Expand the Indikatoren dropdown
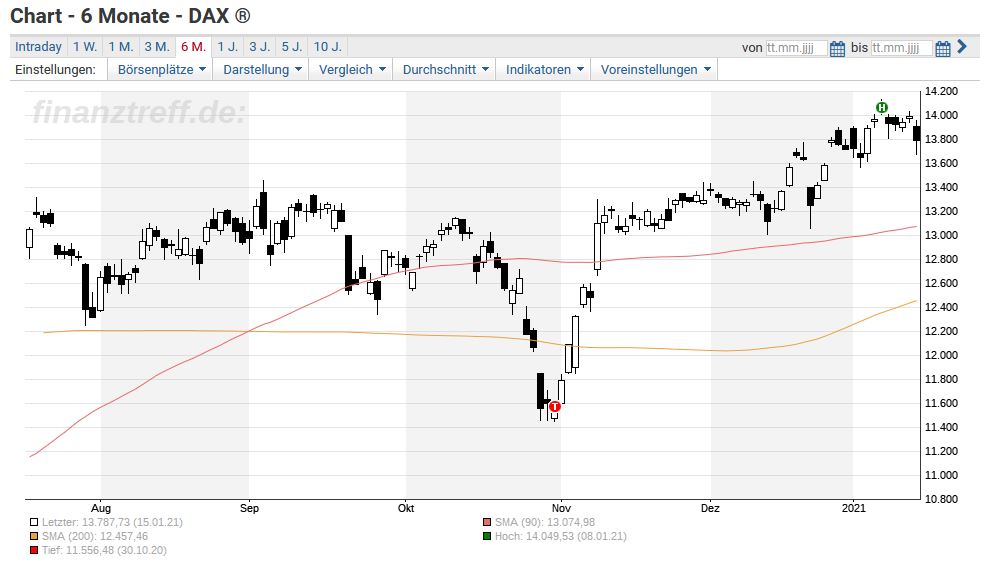Viewport: 991px width, 563px height. 544,70
